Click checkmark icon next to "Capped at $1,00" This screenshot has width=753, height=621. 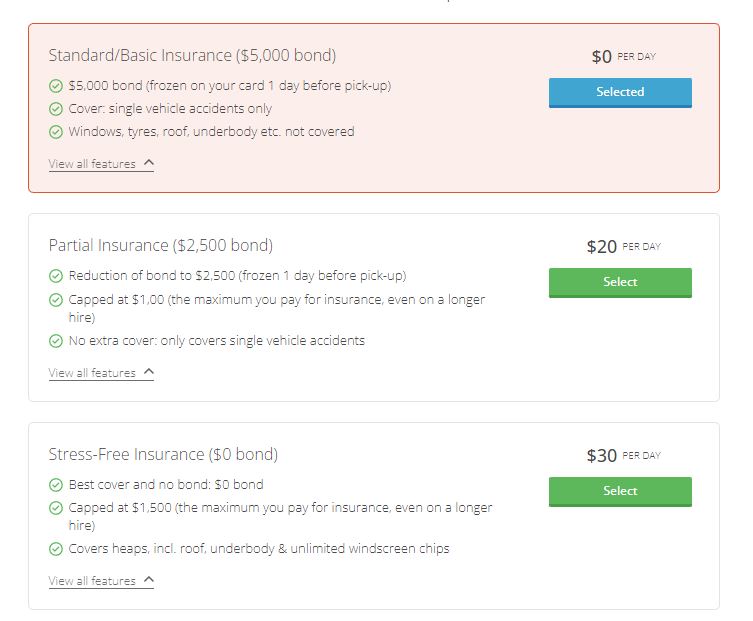[56, 299]
